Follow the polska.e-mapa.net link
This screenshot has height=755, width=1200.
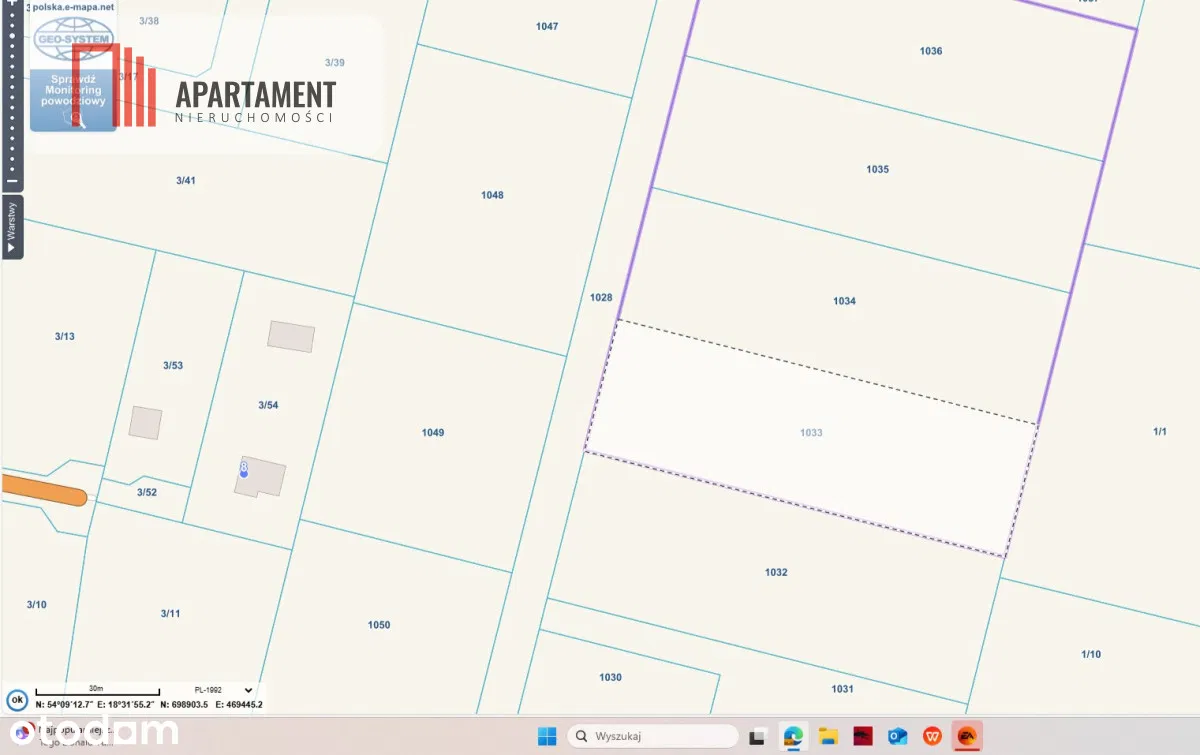click(72, 6)
